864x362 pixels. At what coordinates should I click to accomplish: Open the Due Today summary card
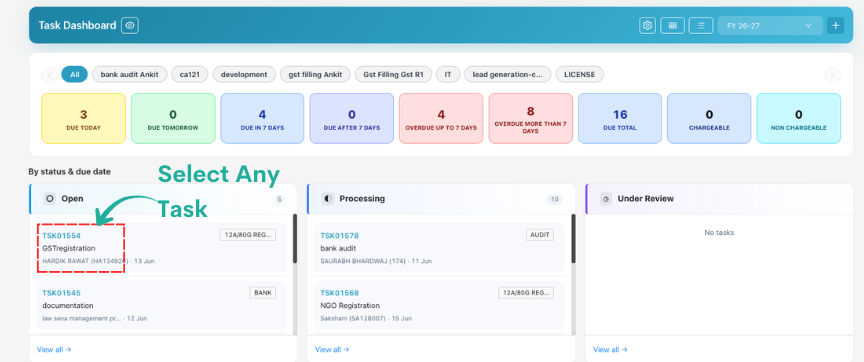point(84,118)
